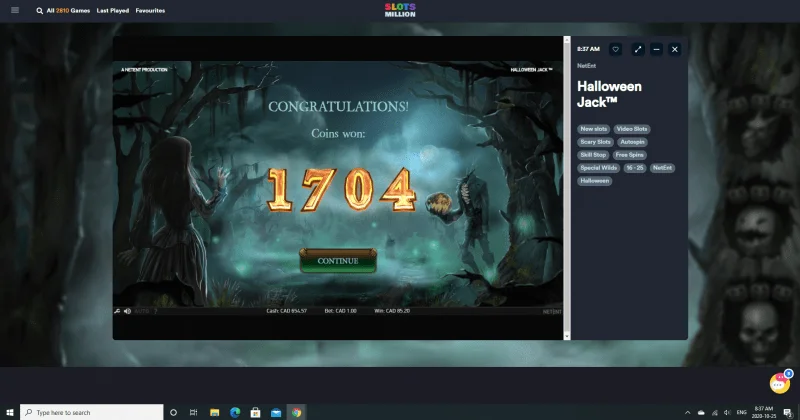The image size is (800, 420).
Task: Open game settings wrench icon
Action: point(117,311)
